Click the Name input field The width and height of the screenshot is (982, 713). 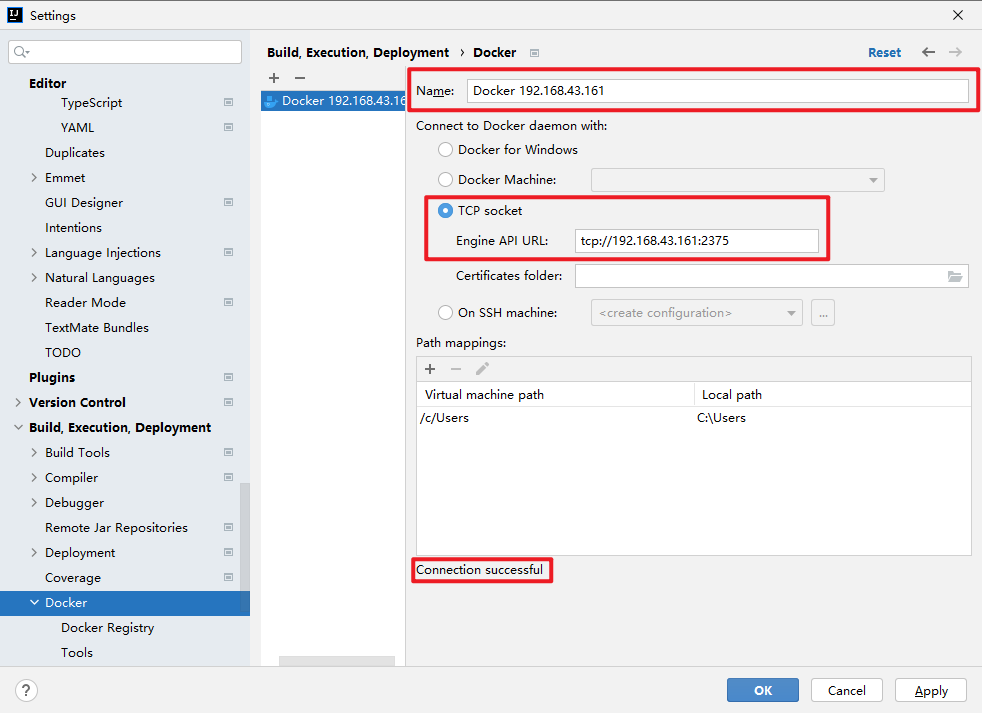click(x=718, y=91)
